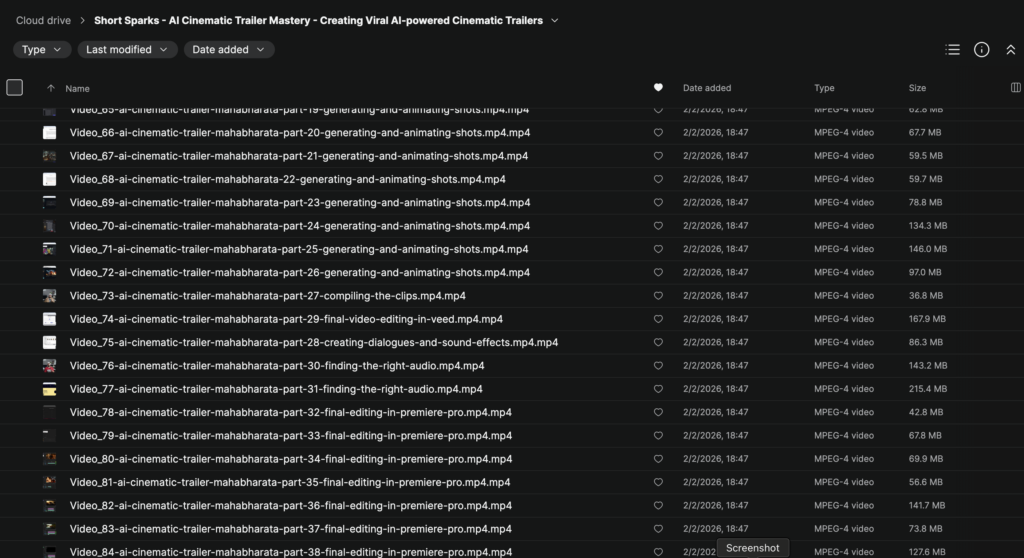Favorite Video_70 part-24 using its heart
This screenshot has height=558, width=1024.
click(658, 226)
